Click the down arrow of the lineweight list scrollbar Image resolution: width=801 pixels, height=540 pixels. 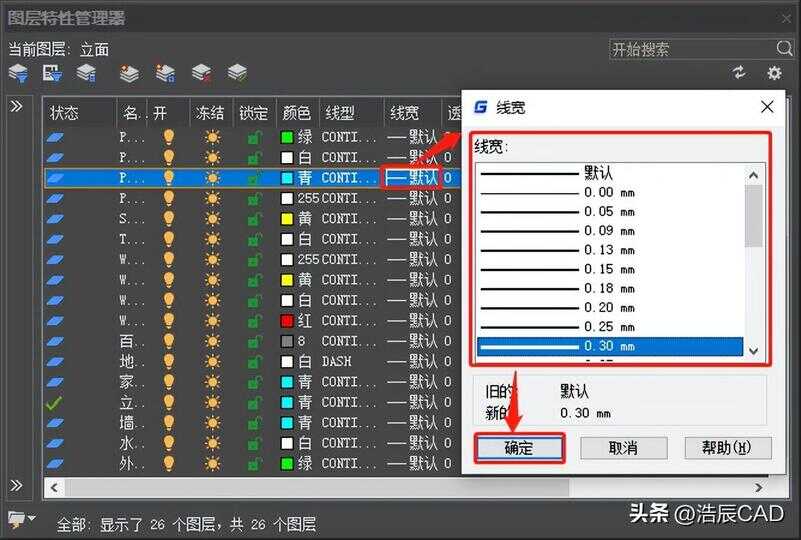click(754, 352)
